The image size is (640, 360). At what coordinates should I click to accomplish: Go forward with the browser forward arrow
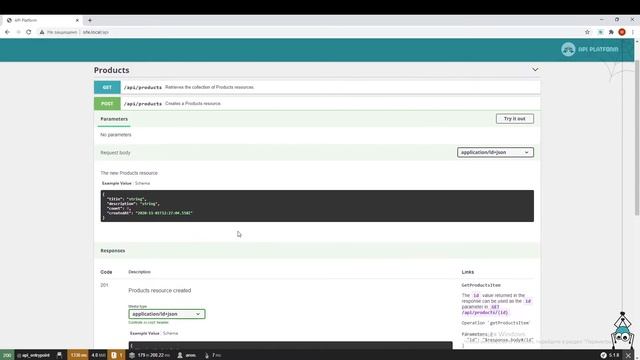(x=18, y=32)
